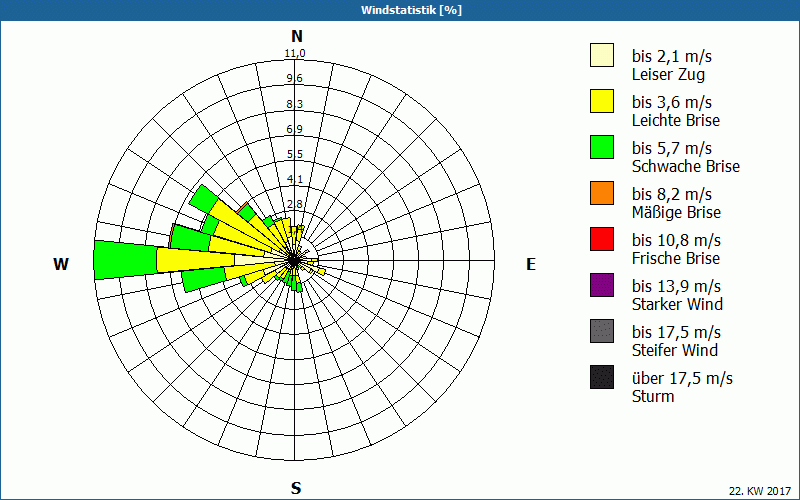
Task: Click the pale yellow 2,1 m/s swatch
Action: point(602,55)
